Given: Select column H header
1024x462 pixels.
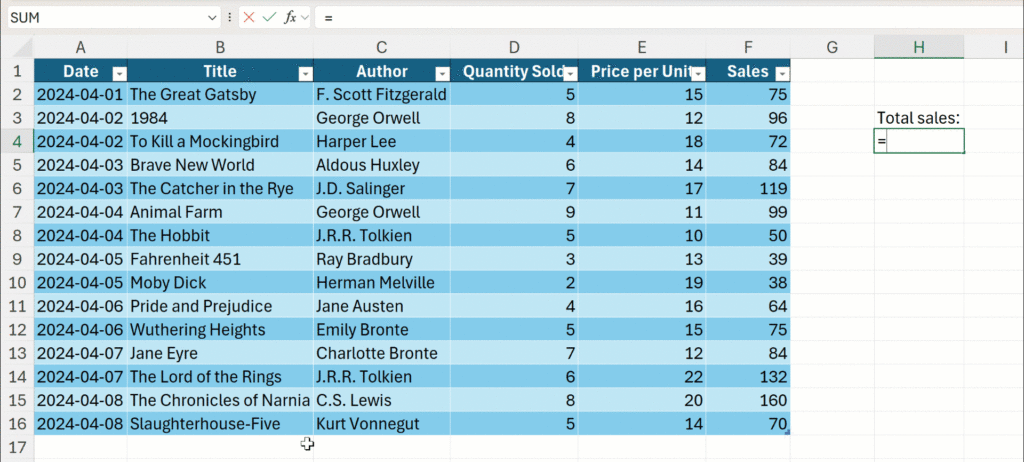Looking at the screenshot, I should 918,47.
